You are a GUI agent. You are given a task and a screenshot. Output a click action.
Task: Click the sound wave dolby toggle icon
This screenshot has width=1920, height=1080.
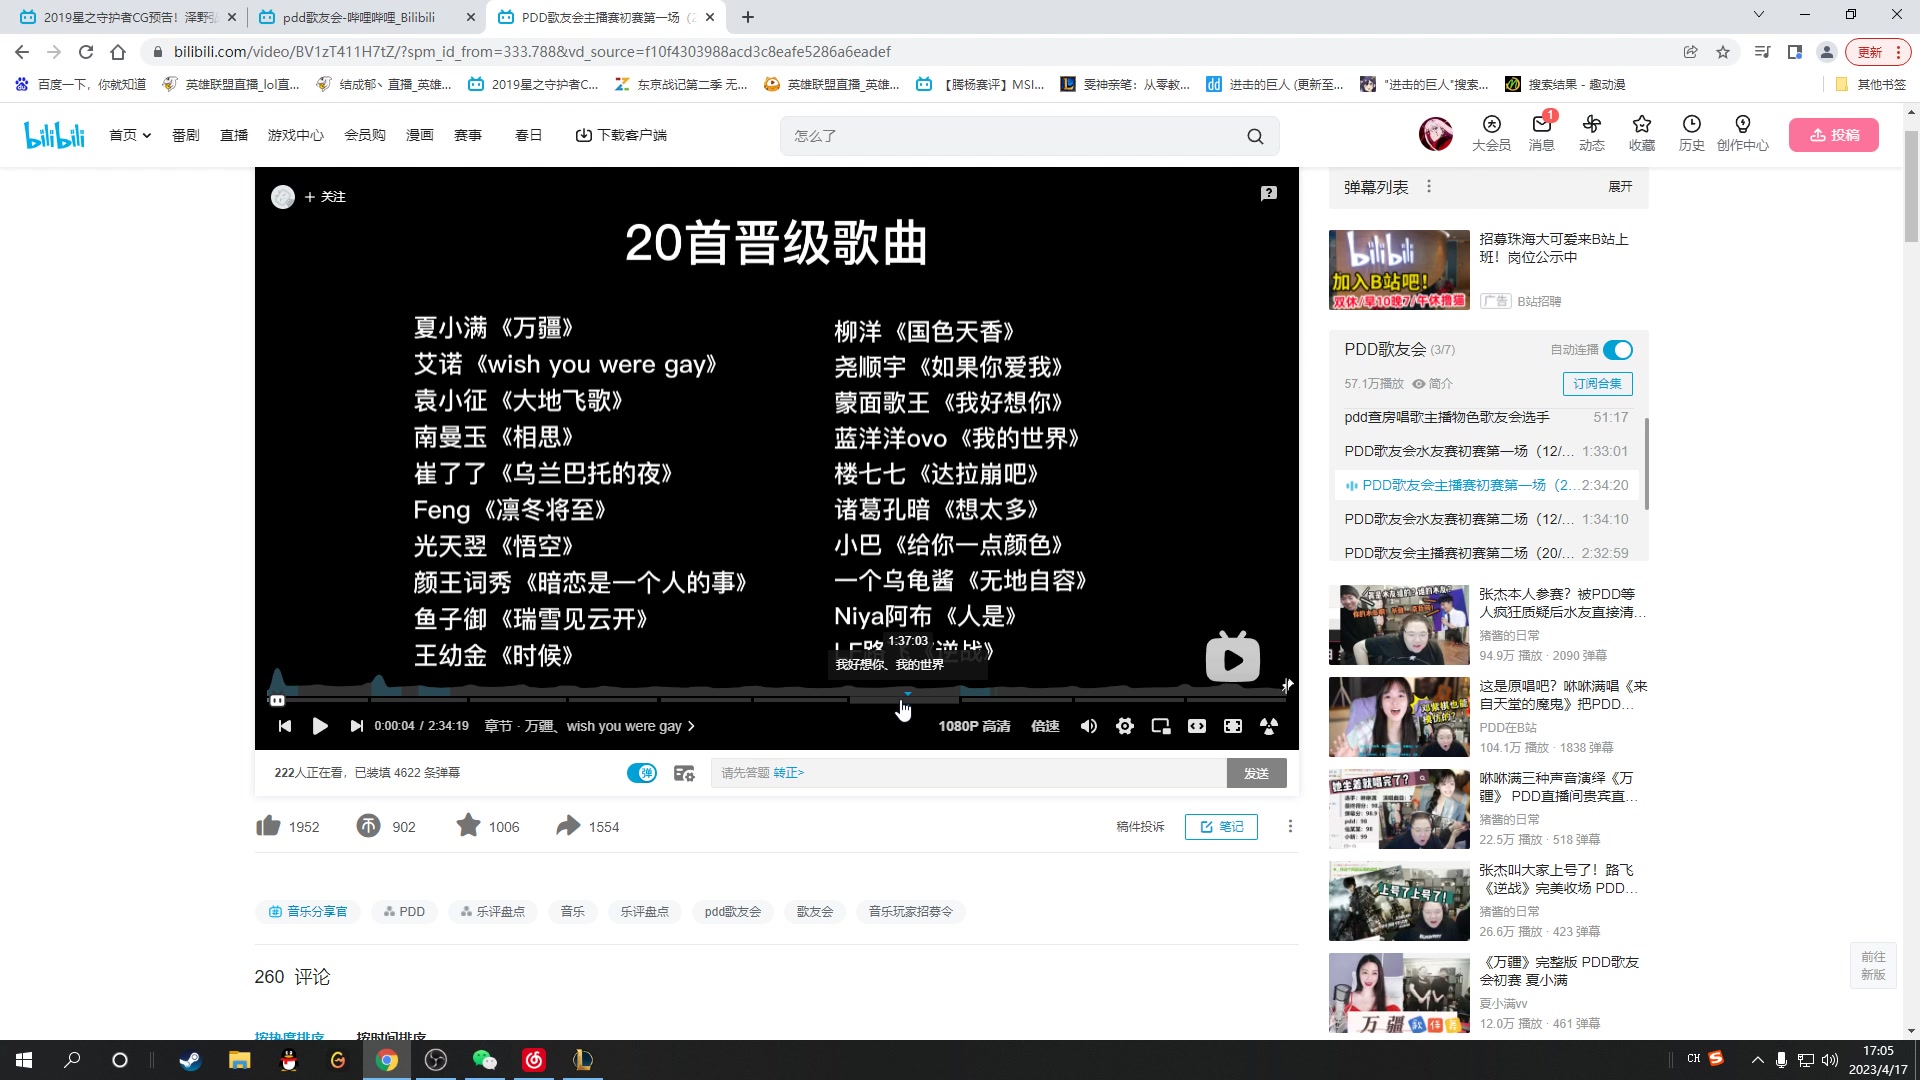click(1269, 726)
